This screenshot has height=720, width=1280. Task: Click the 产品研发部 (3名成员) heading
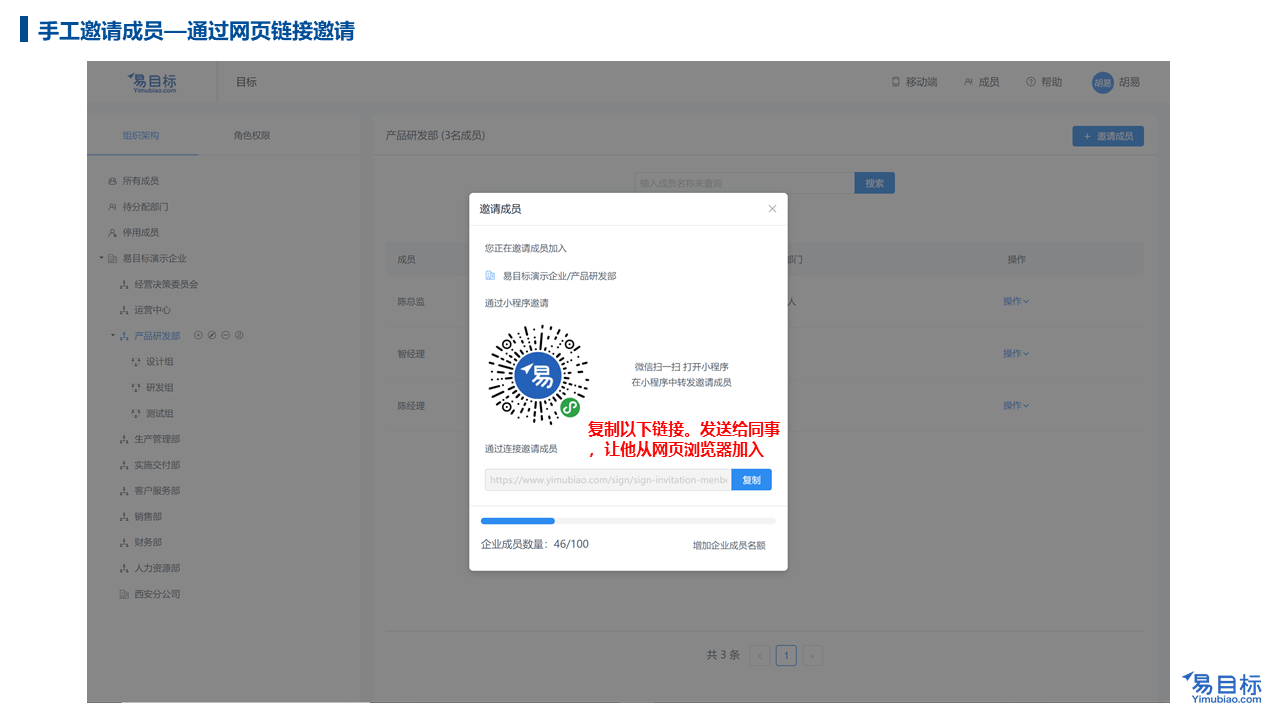(x=435, y=135)
